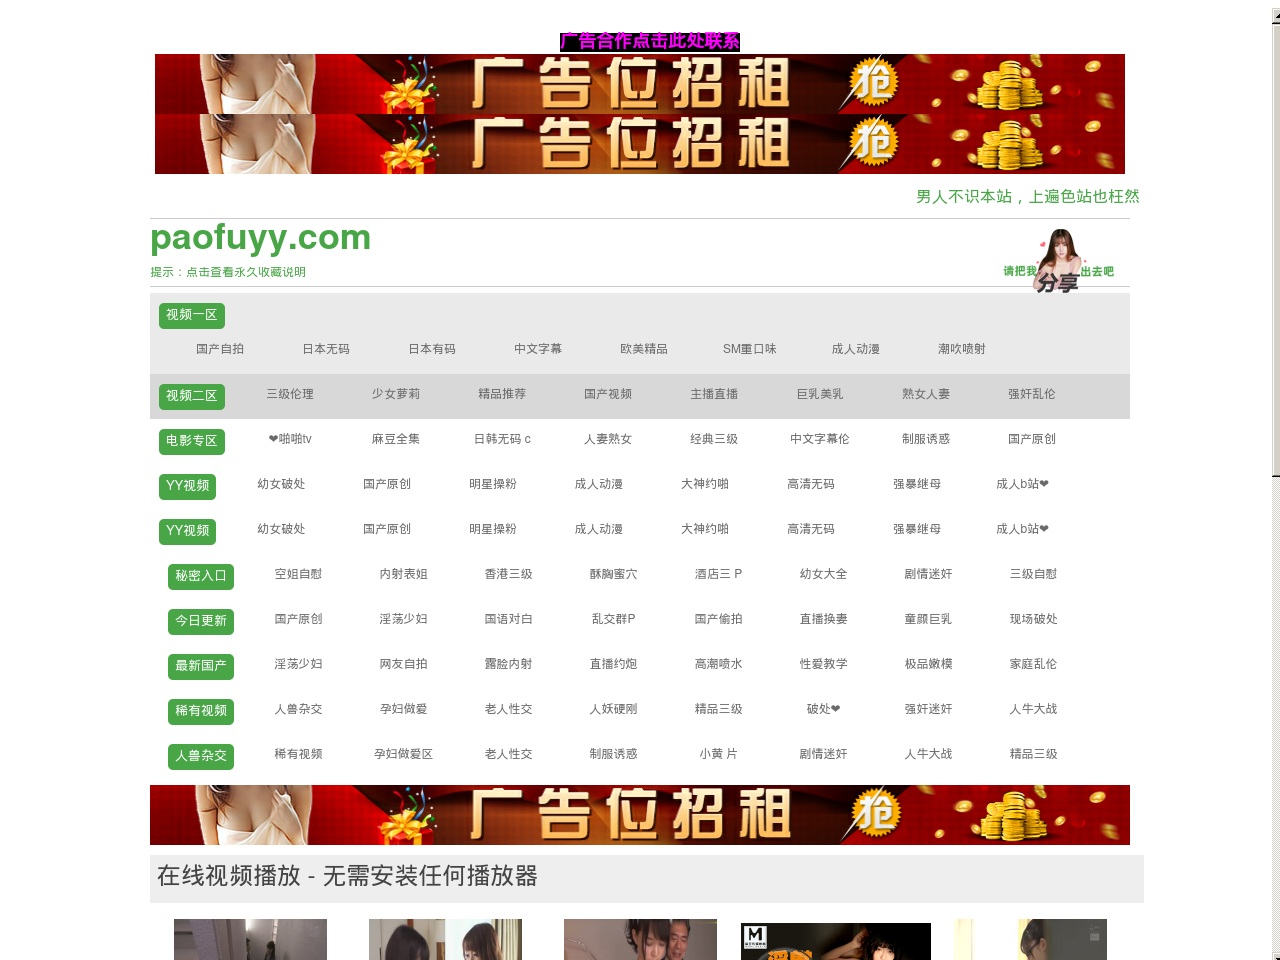Click the 广告位招租 banner above 在线视频播放 heading
This screenshot has width=1280, height=960.
640,815
